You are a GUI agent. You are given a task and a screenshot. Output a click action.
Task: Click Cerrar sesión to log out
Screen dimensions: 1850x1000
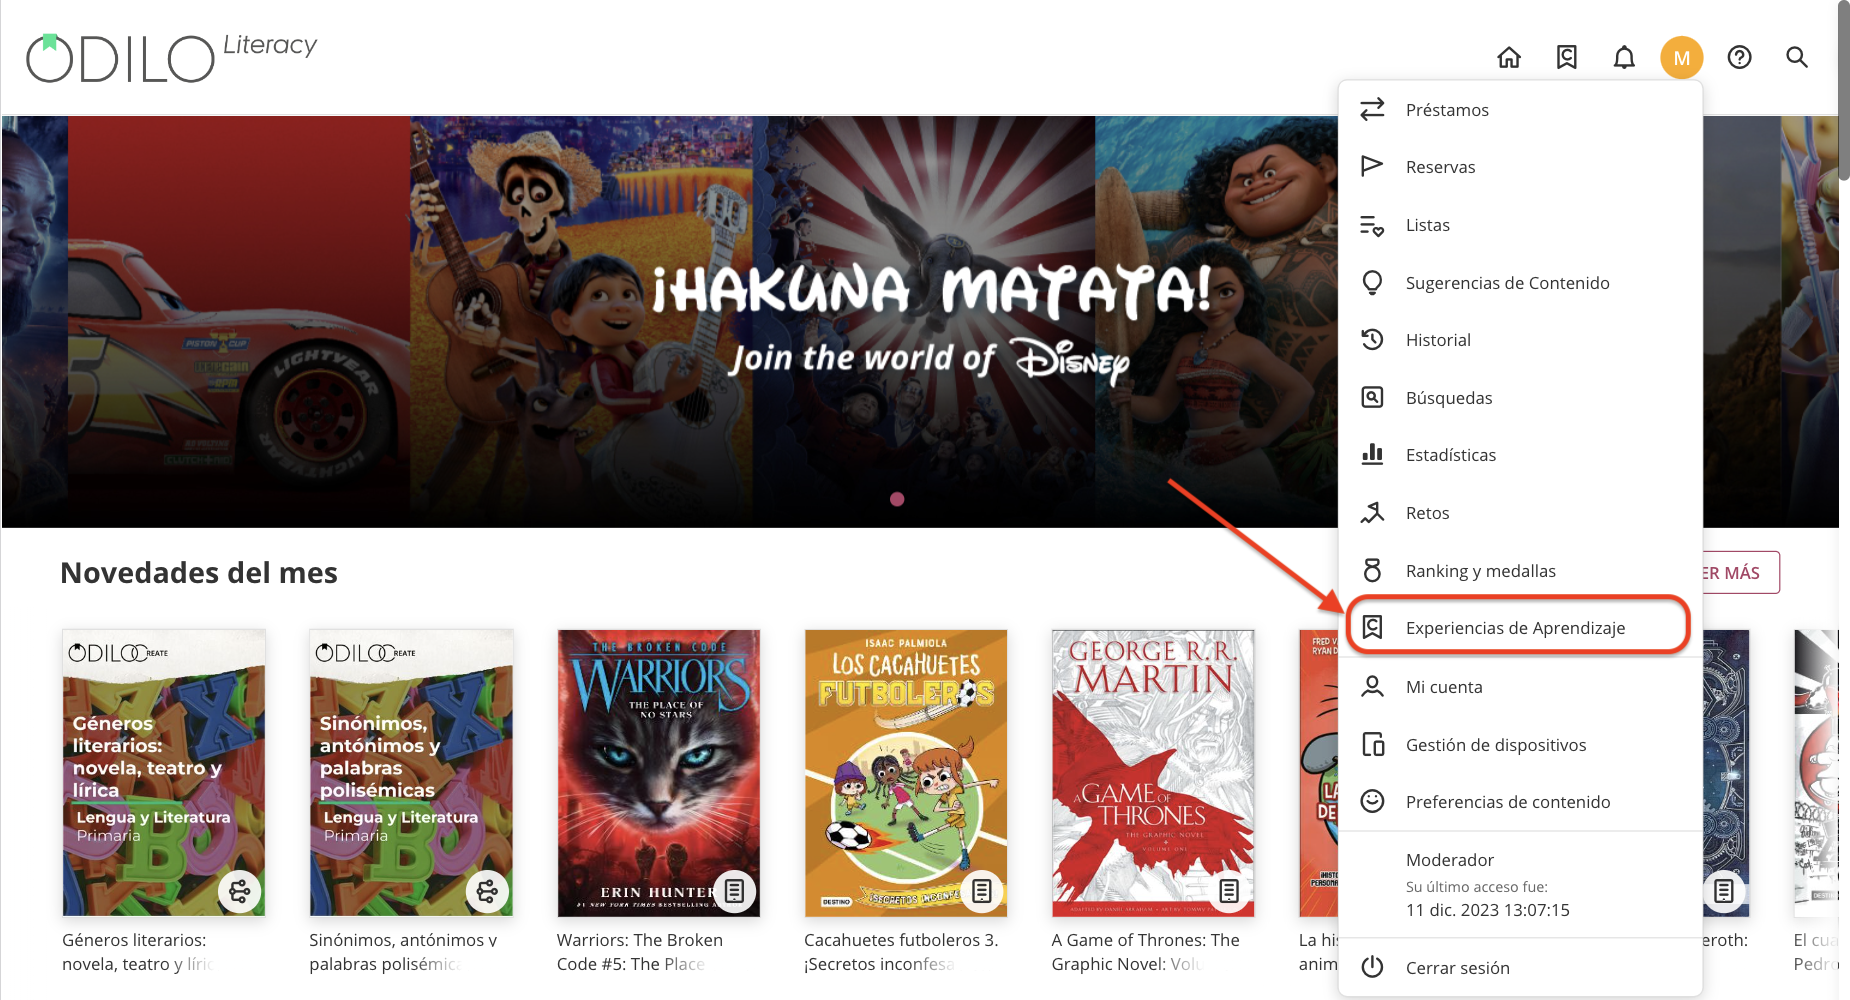point(1520,967)
